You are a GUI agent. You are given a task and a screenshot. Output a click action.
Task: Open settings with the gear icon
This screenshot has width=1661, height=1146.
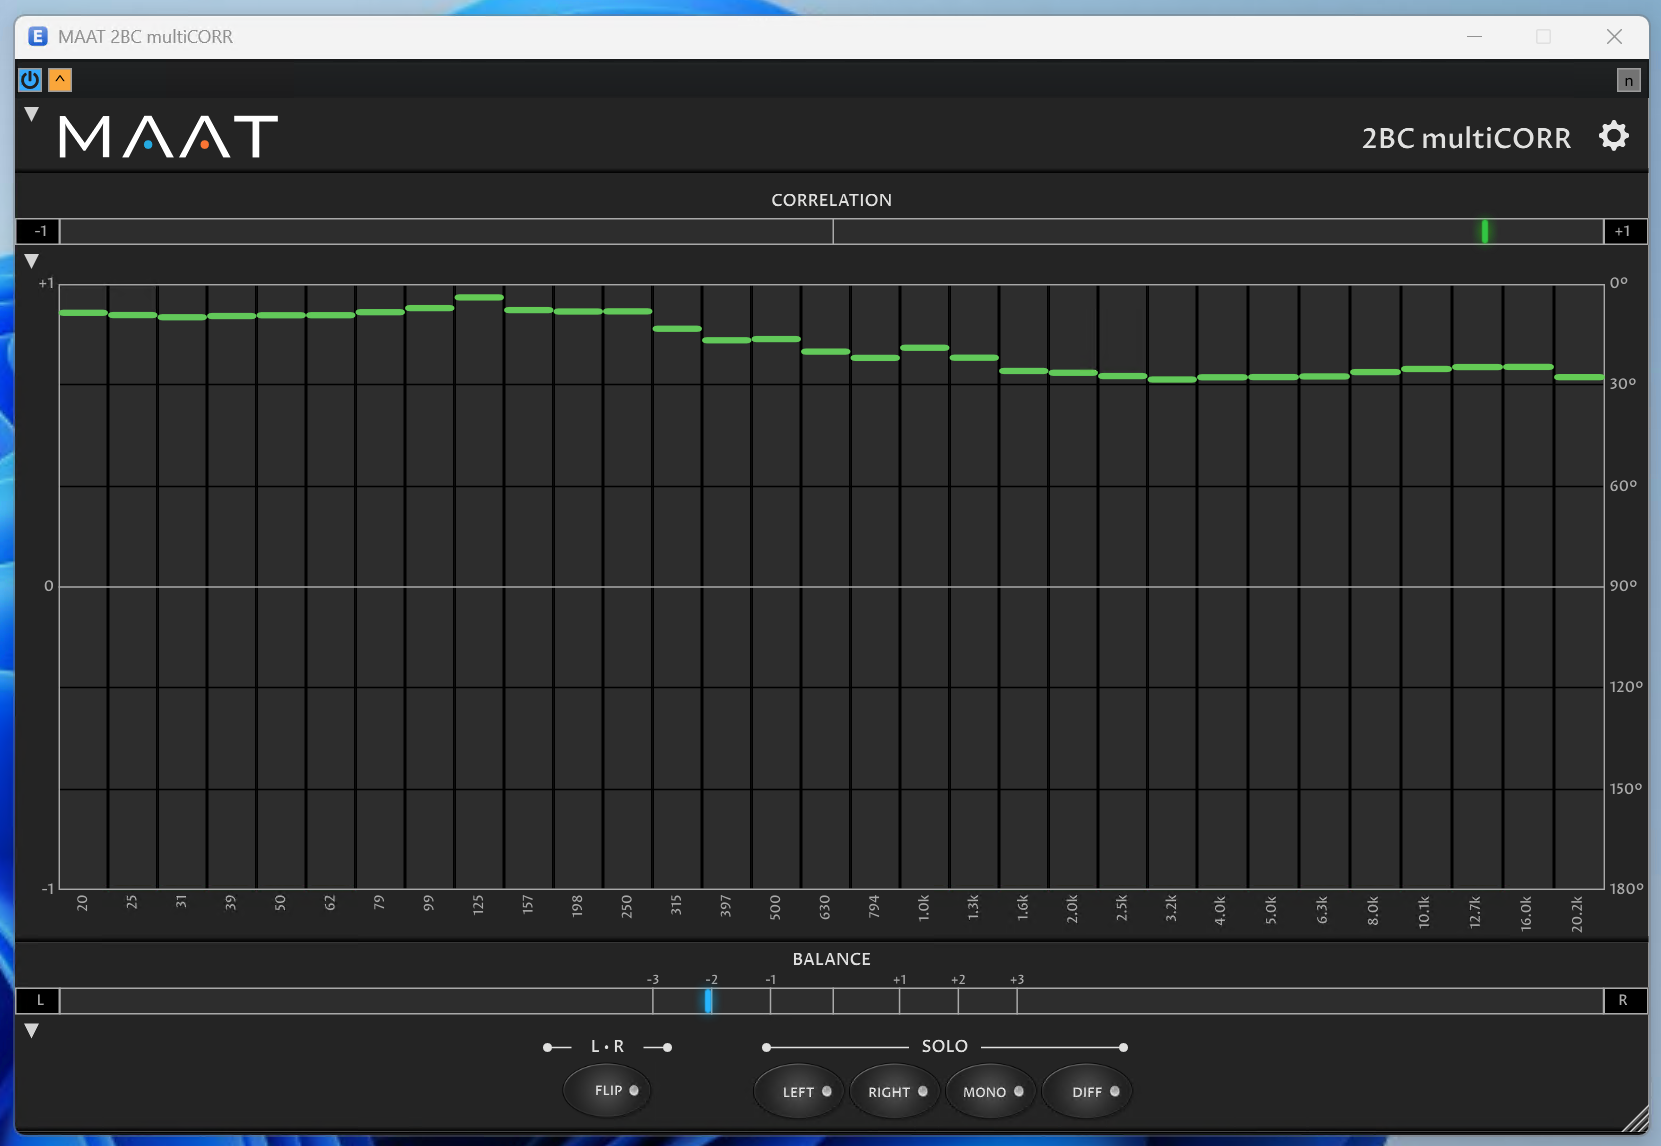click(x=1614, y=136)
